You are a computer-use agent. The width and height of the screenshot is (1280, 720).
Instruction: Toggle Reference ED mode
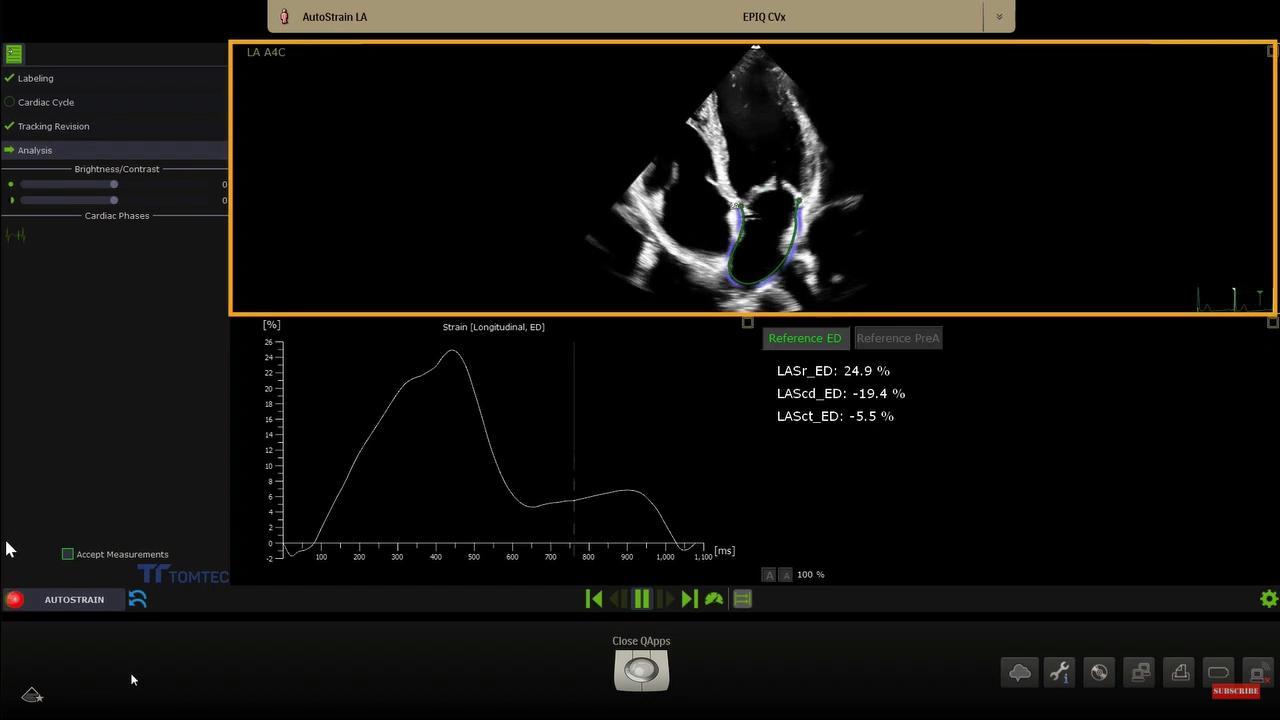(805, 338)
